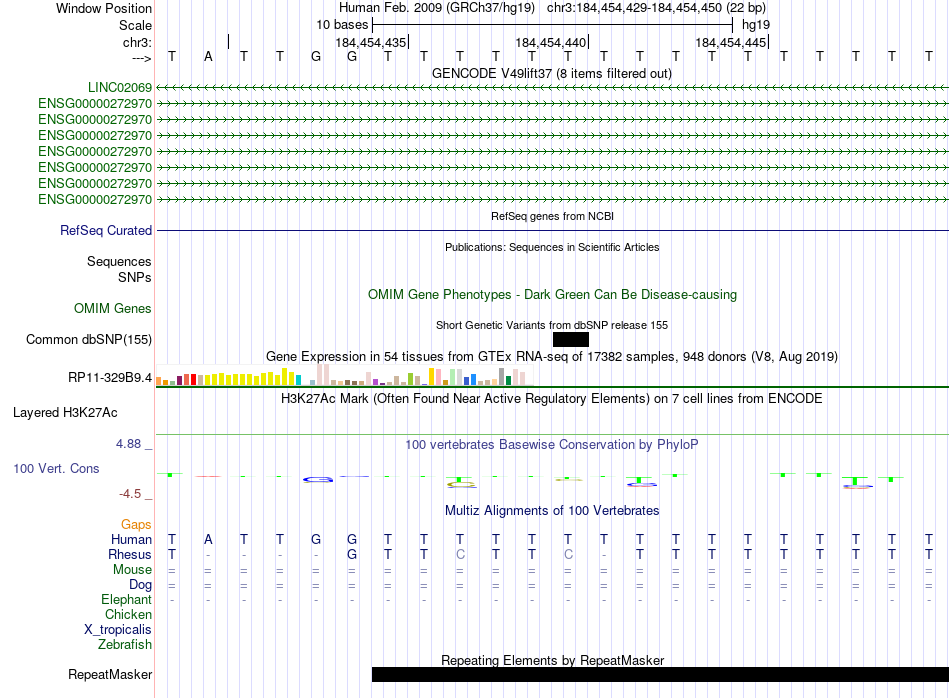Click Repeating Elements by RepeatMasker title
This screenshot has height=698, width=950.
[x=553, y=660]
